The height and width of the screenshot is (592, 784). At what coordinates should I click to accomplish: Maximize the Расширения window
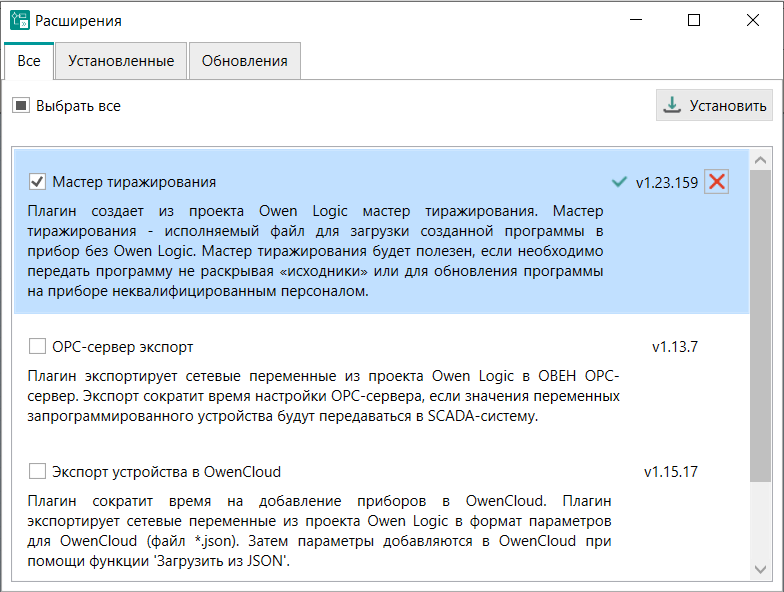(694, 20)
